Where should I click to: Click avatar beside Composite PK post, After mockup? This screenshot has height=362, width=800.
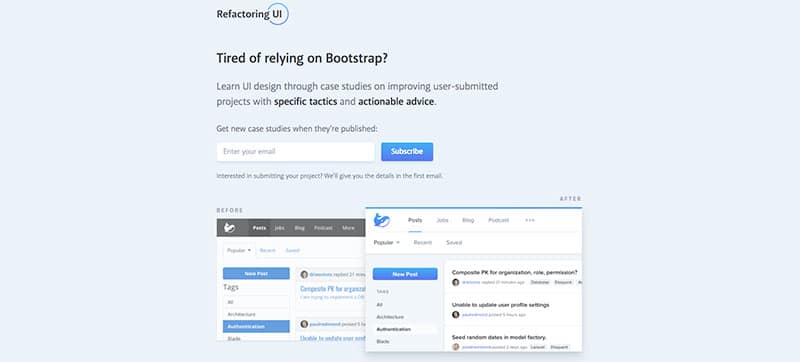456,282
